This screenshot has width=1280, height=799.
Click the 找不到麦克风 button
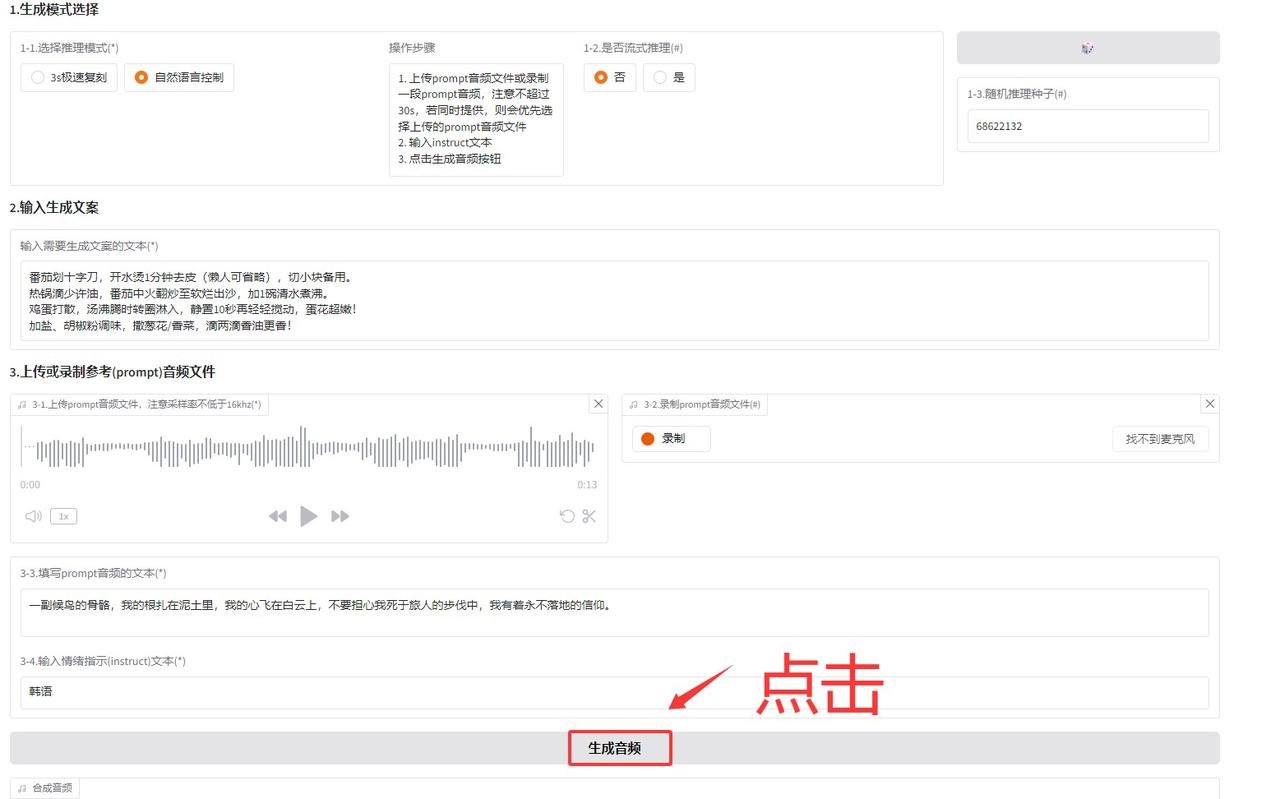click(x=1160, y=438)
